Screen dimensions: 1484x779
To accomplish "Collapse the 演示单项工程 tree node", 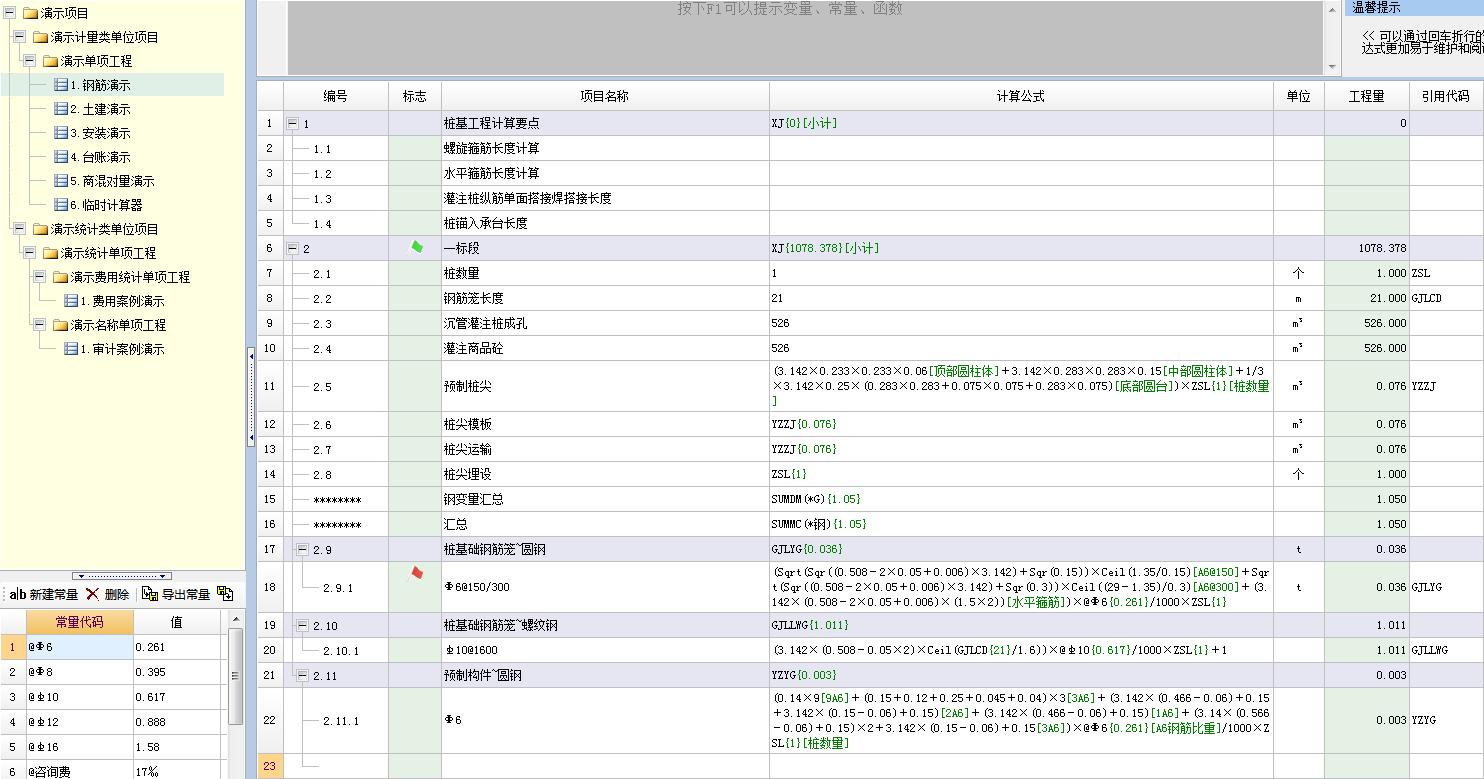I will [x=29, y=61].
